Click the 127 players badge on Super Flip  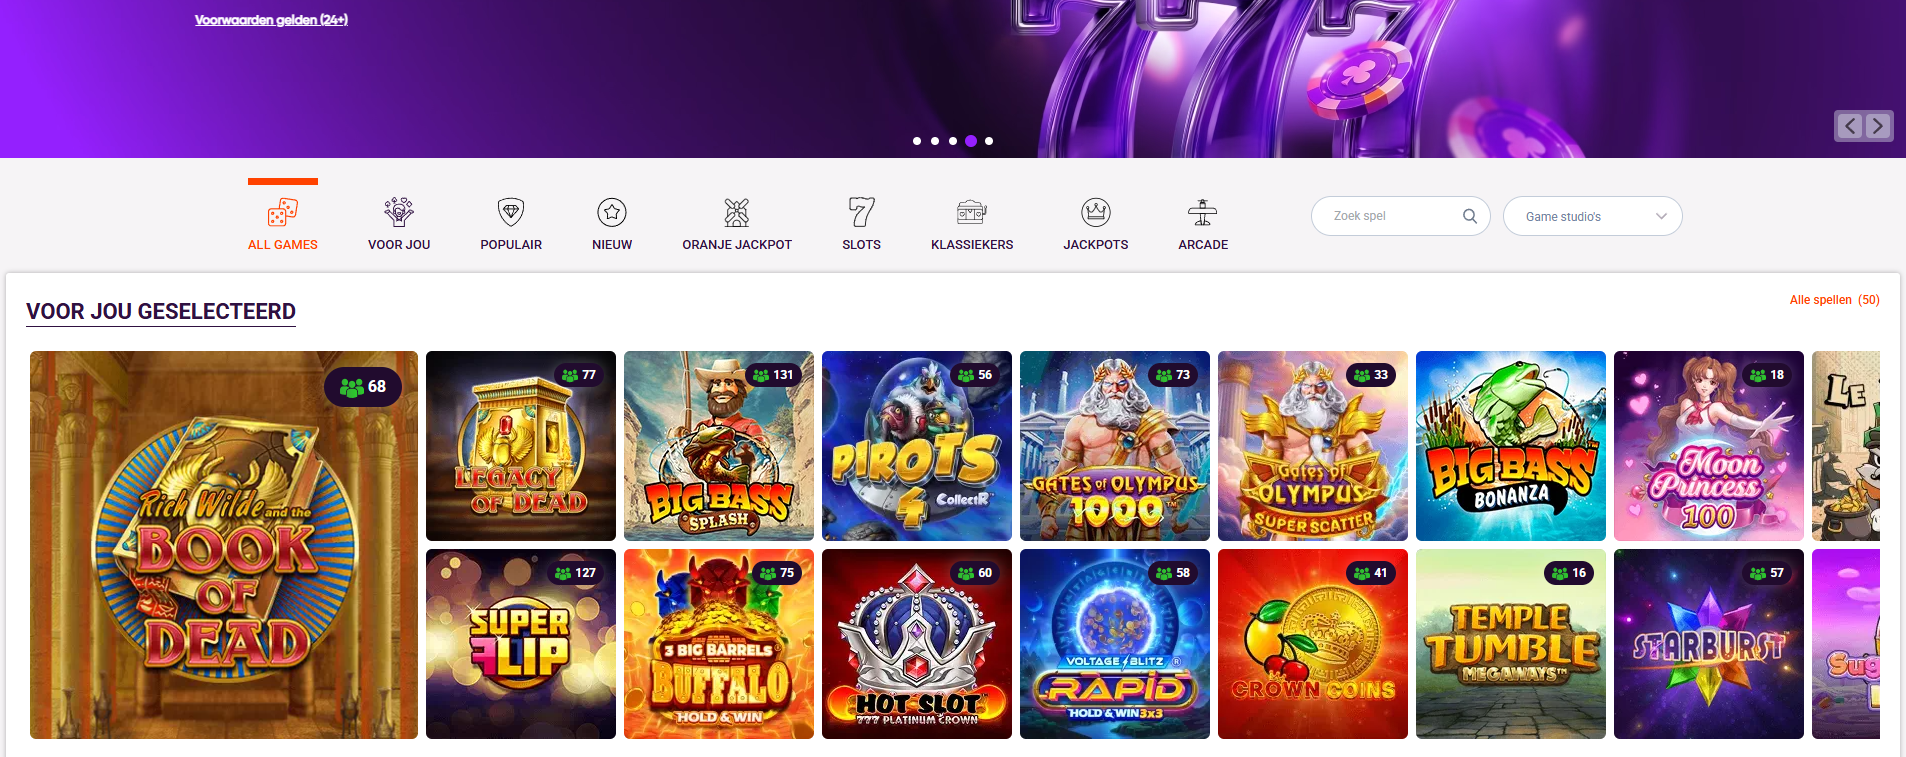[x=575, y=573]
